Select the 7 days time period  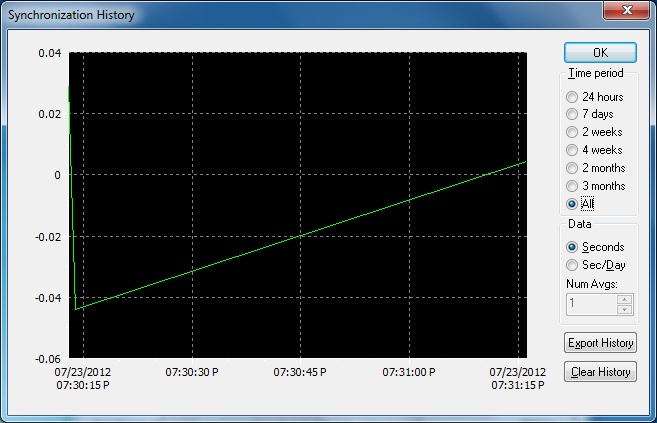click(590, 114)
